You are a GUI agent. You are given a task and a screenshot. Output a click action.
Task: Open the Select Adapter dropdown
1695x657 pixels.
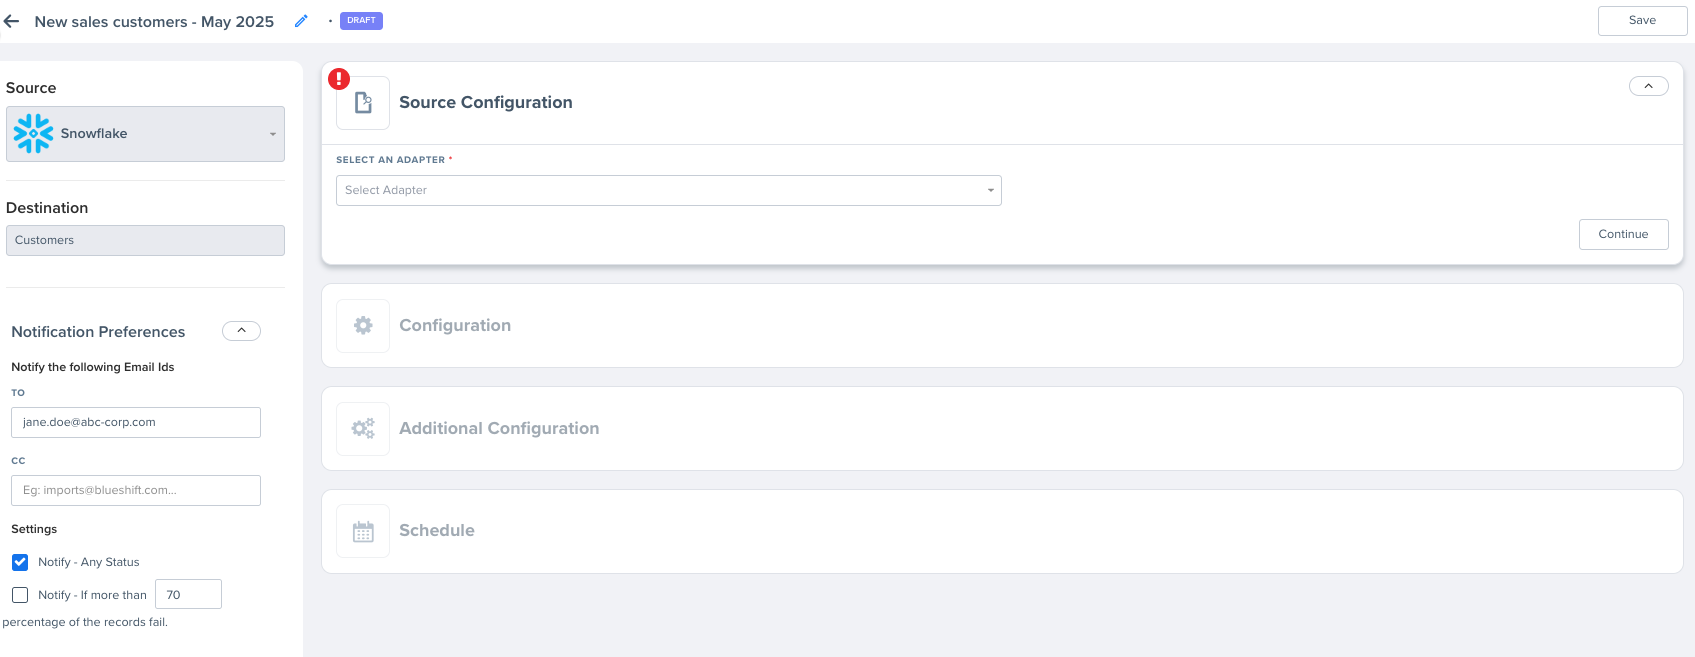tap(668, 190)
